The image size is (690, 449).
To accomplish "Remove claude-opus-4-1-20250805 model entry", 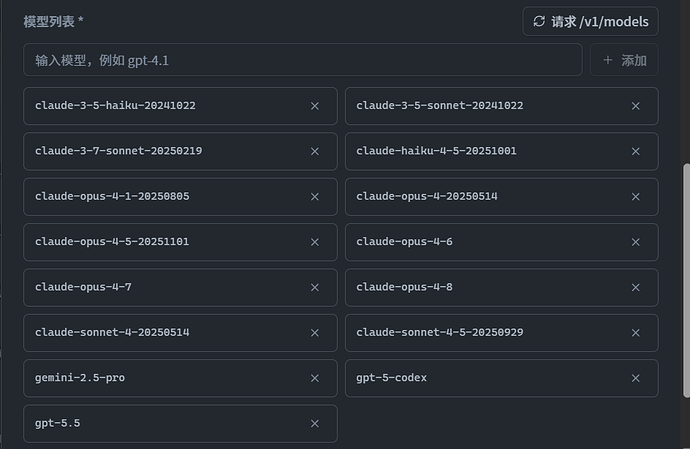I will 315,197.
